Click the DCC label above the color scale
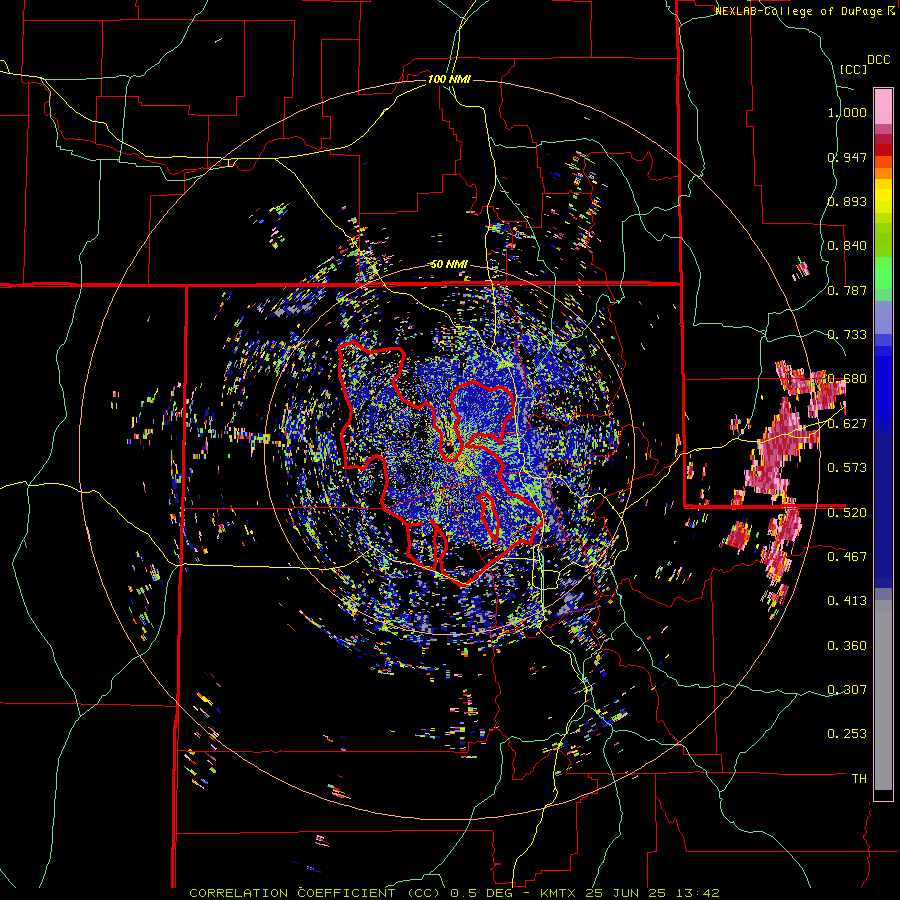This screenshot has height=900, width=900. point(878,60)
